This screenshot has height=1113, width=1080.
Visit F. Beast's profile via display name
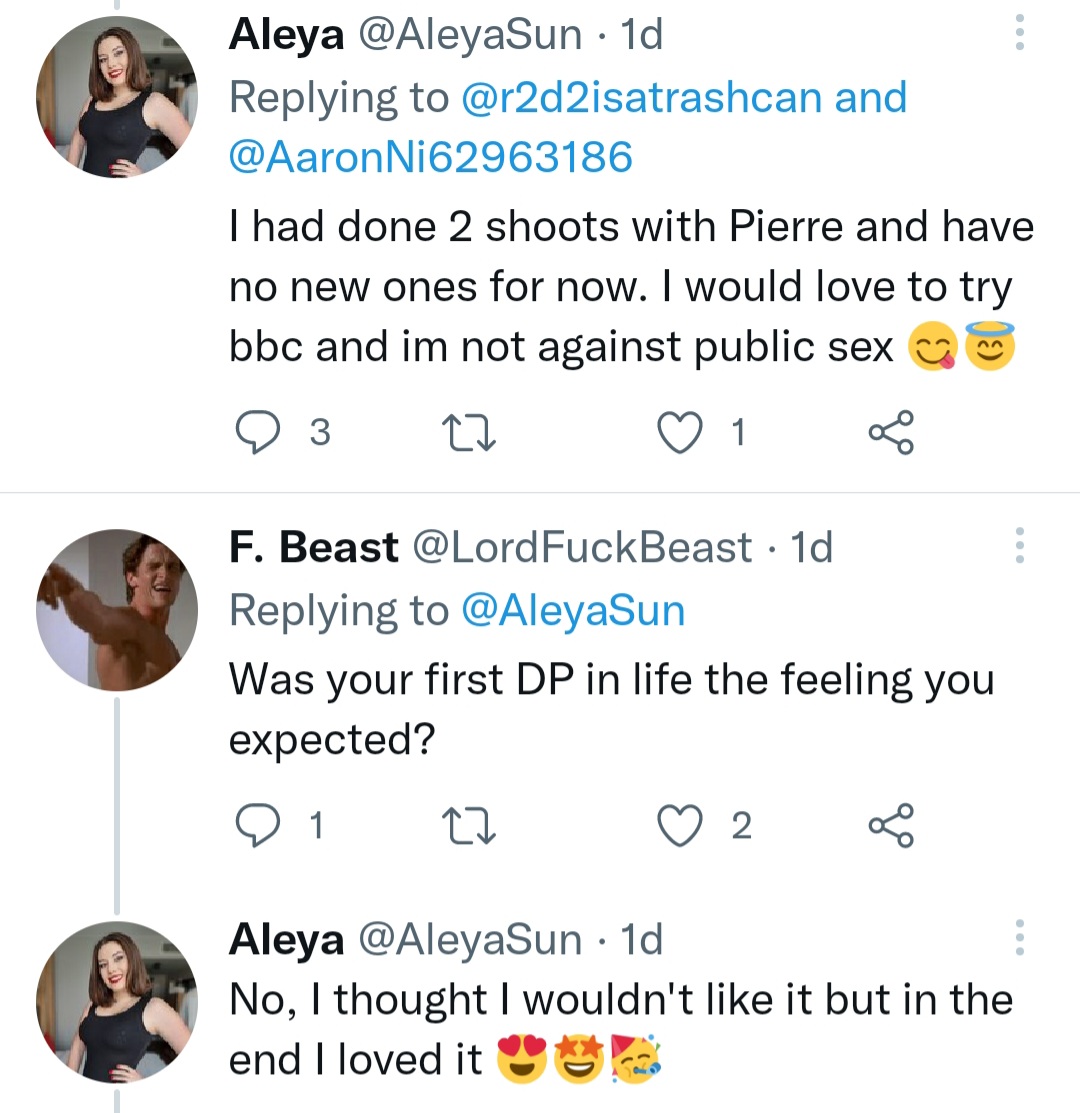tap(313, 547)
